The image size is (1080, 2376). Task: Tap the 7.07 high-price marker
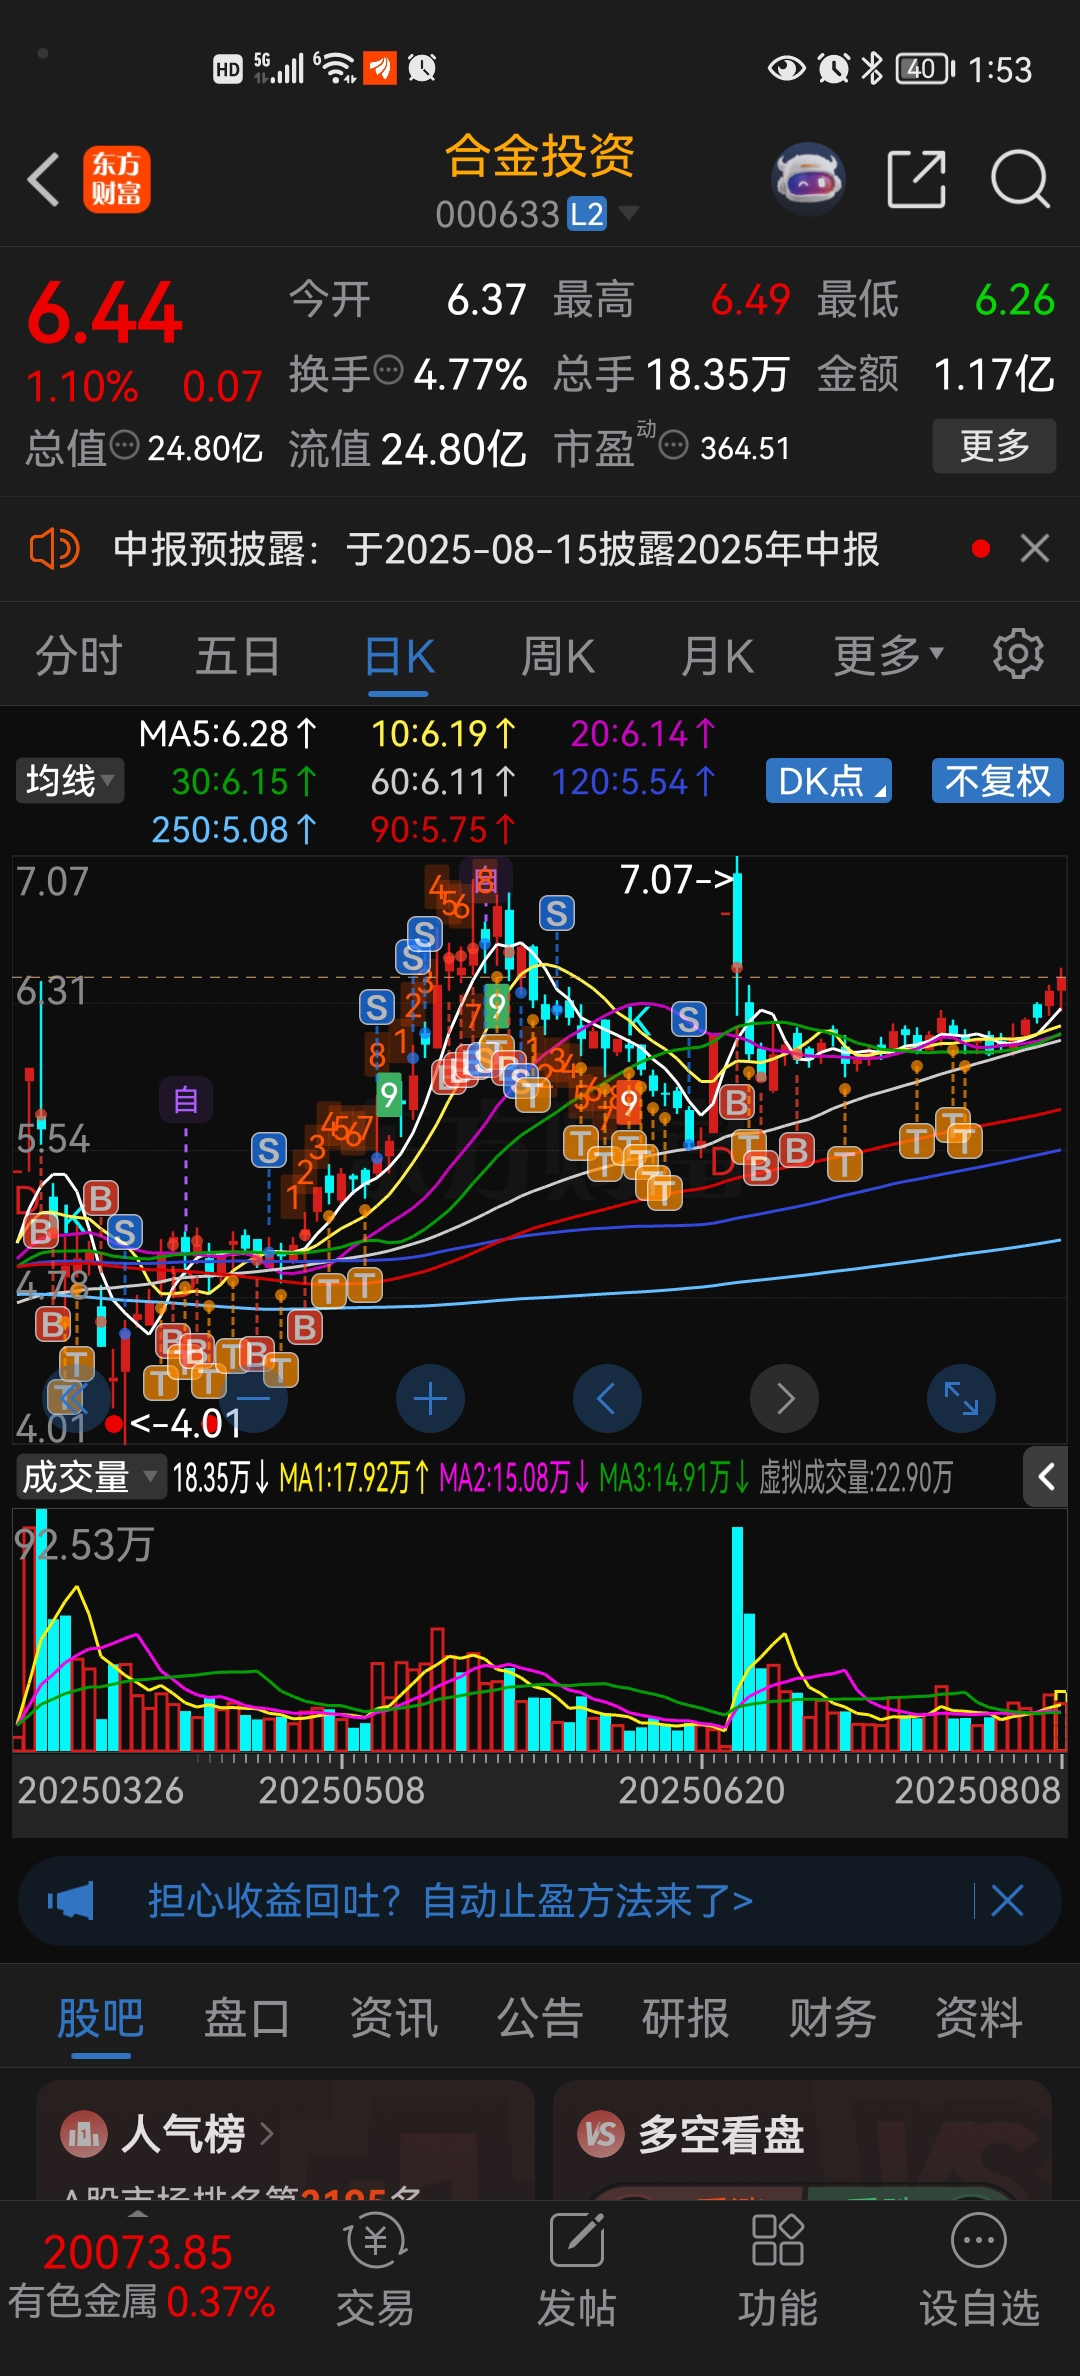[677, 880]
